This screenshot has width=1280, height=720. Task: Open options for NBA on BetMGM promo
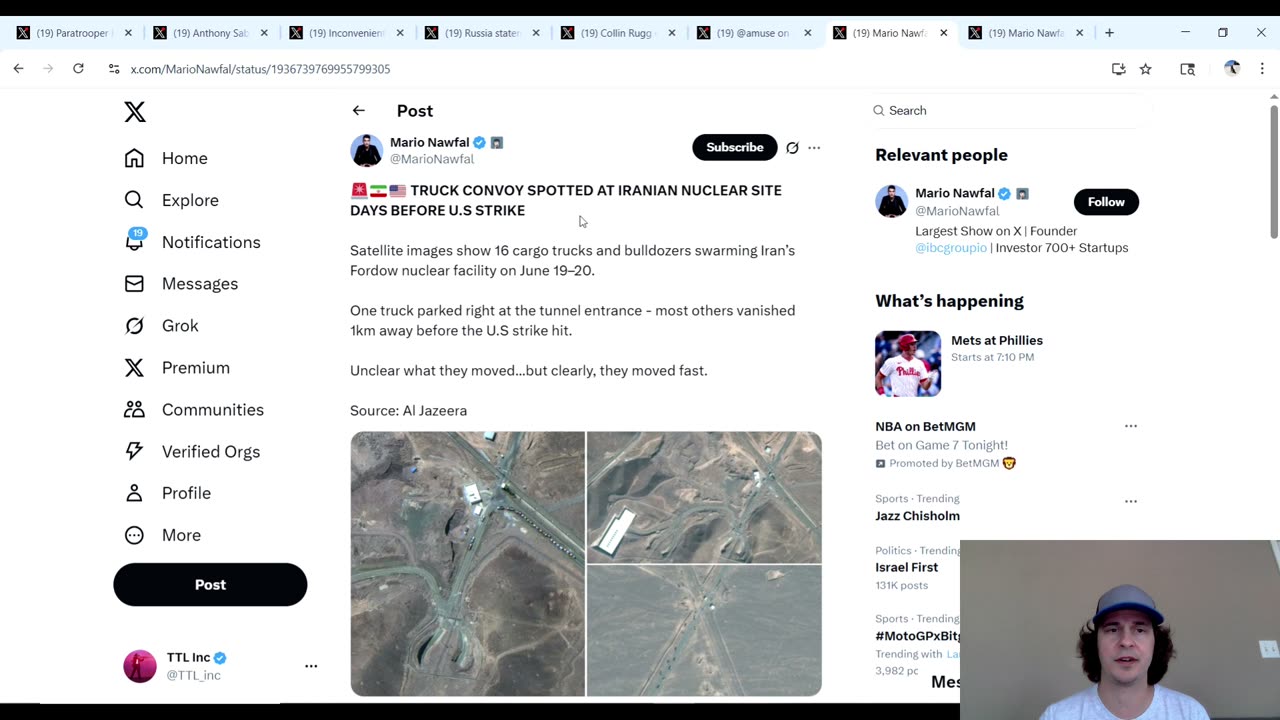[x=1131, y=426]
